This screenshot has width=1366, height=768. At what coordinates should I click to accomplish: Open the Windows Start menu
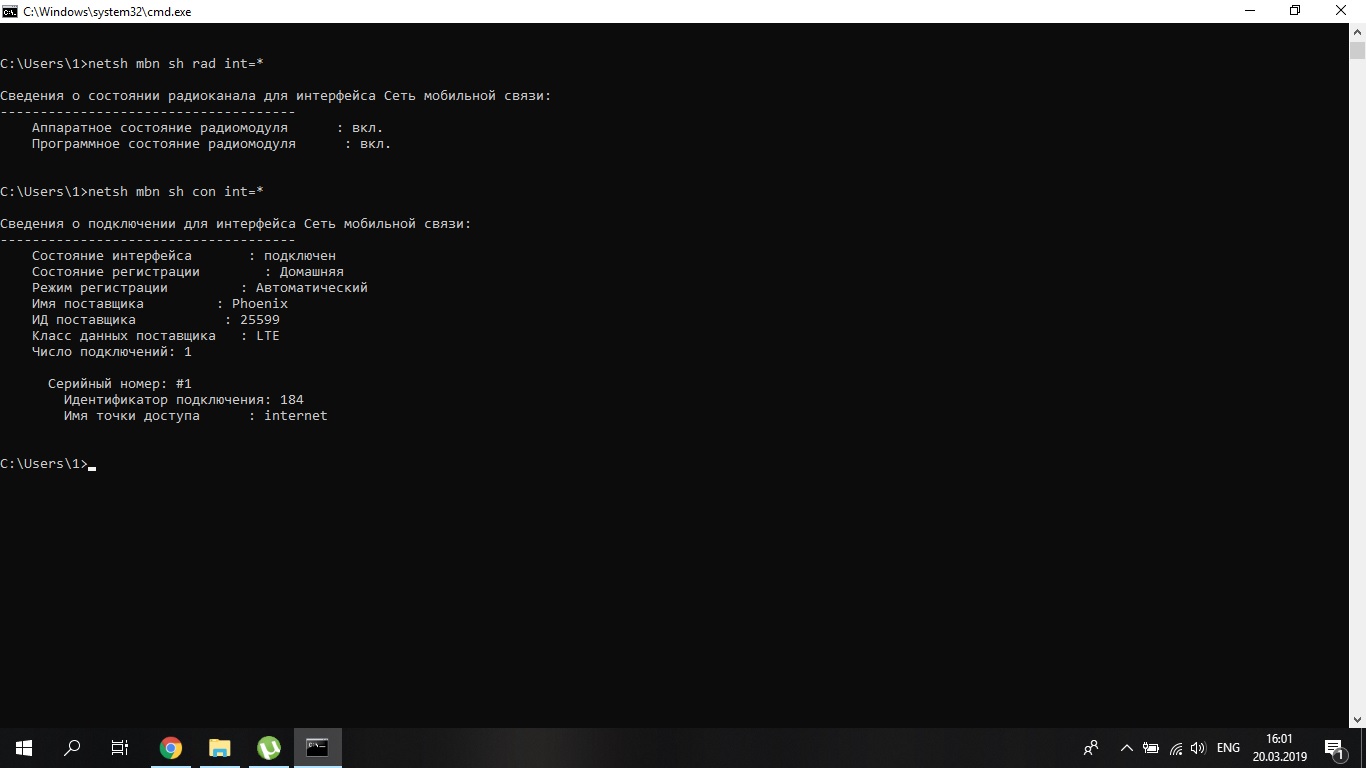pyautogui.click(x=24, y=748)
